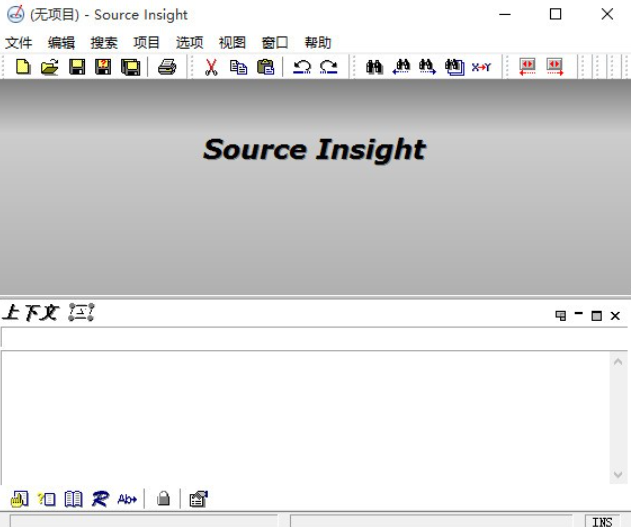
Task: Click the Save All toolbar icon
Action: tap(130, 67)
